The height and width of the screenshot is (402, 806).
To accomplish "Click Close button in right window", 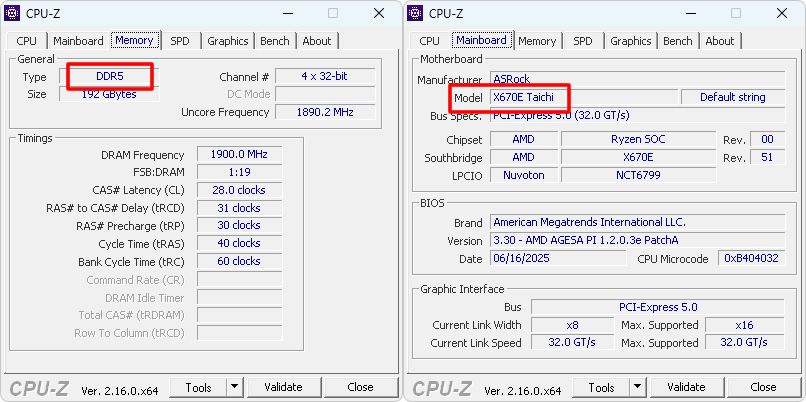I will point(763,387).
